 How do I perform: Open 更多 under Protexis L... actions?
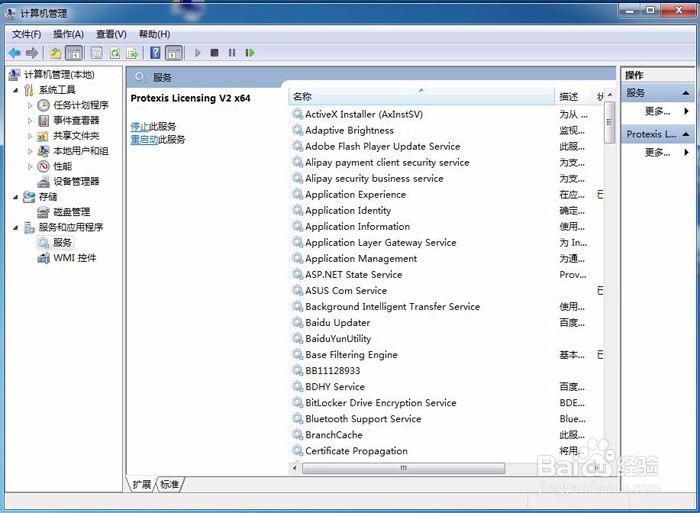click(658, 153)
